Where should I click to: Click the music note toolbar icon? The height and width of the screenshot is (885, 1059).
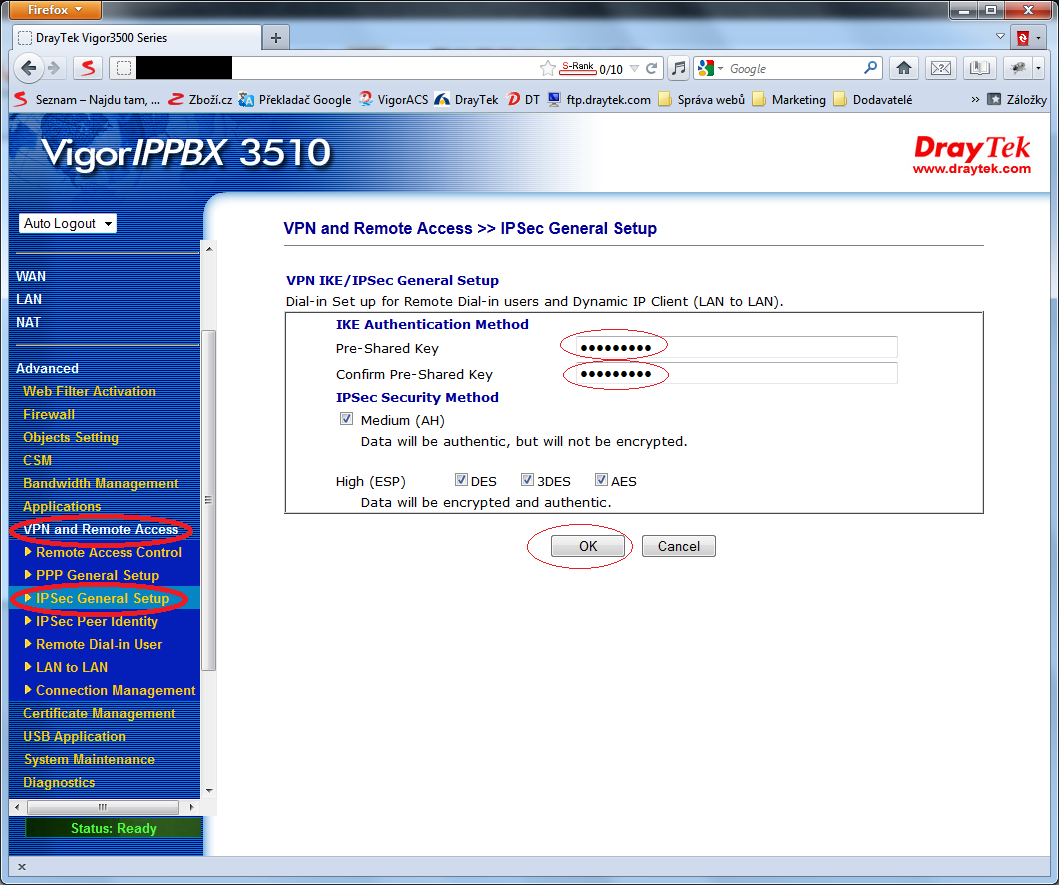click(678, 68)
